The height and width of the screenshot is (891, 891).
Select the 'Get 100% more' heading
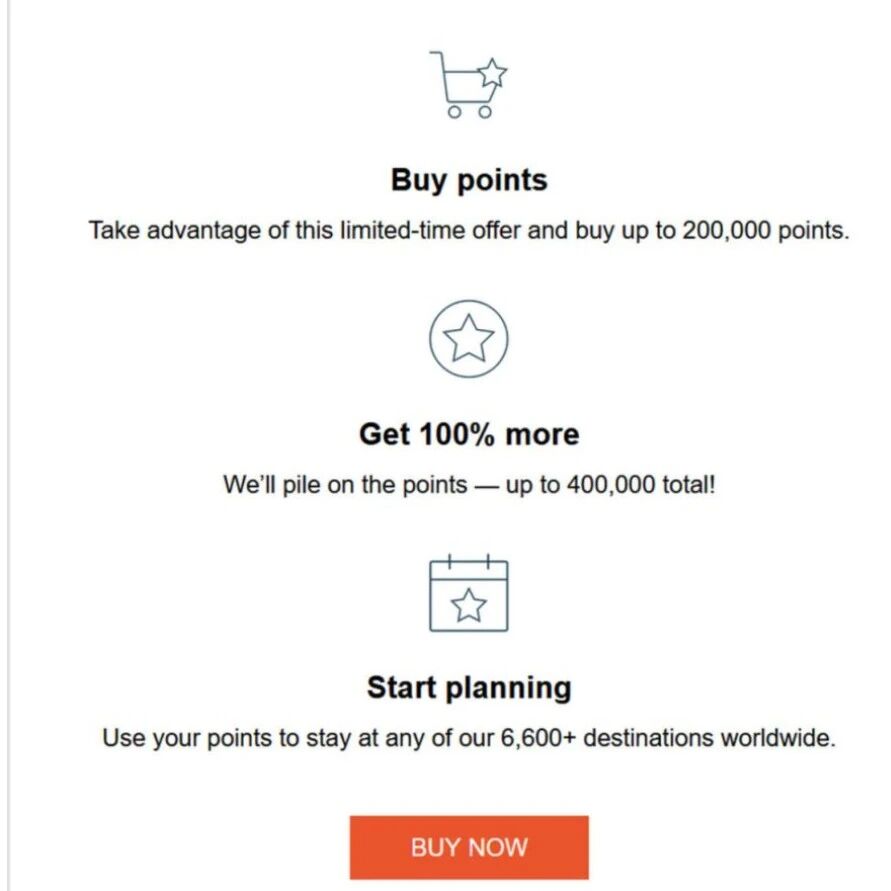(x=469, y=435)
